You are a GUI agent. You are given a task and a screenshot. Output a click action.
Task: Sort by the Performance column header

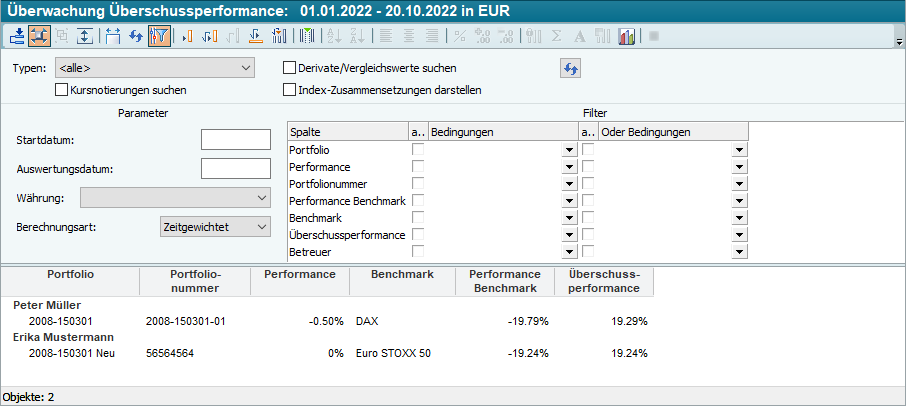pyautogui.click(x=300, y=274)
